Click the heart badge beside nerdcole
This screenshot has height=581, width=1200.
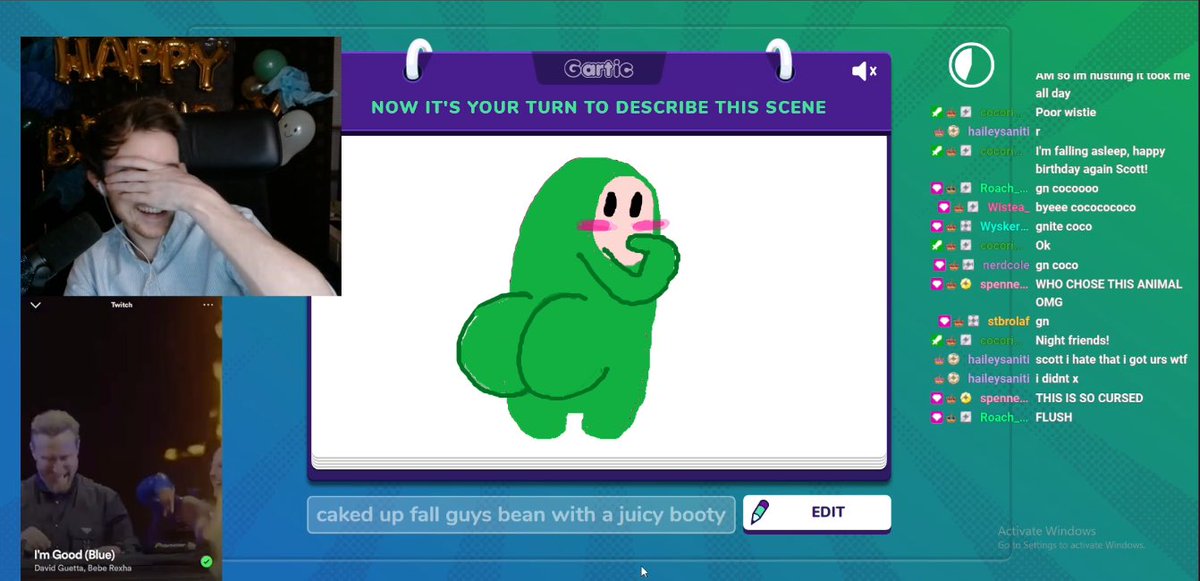pos(939,265)
